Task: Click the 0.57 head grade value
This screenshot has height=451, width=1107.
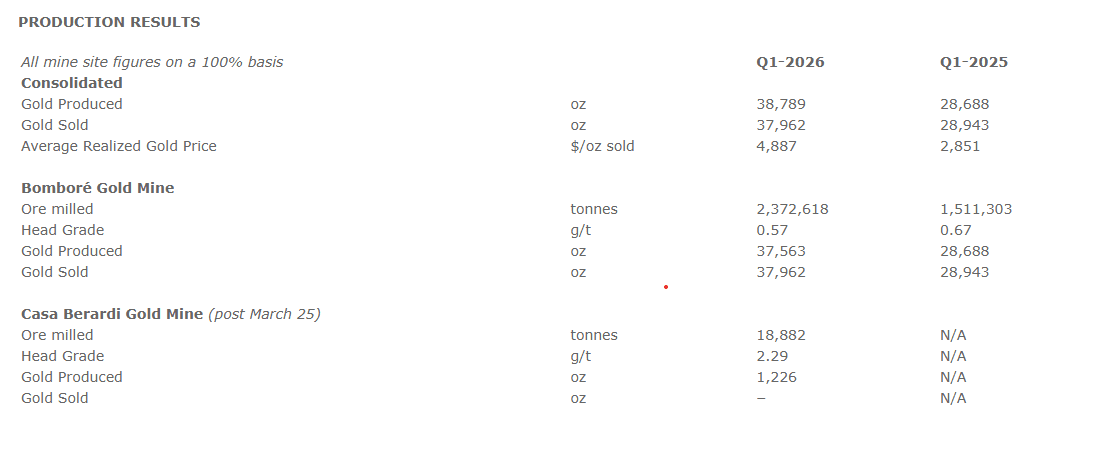Action: (x=772, y=230)
